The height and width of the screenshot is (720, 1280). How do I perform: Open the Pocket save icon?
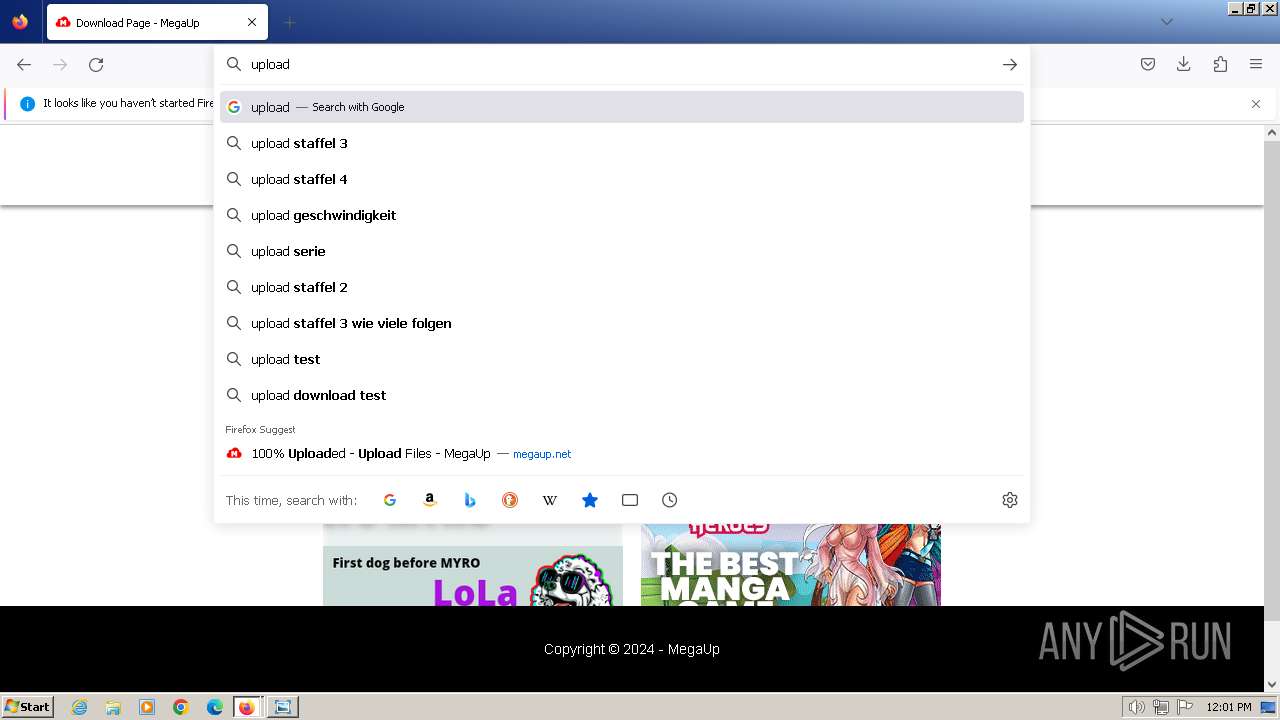pos(1148,64)
